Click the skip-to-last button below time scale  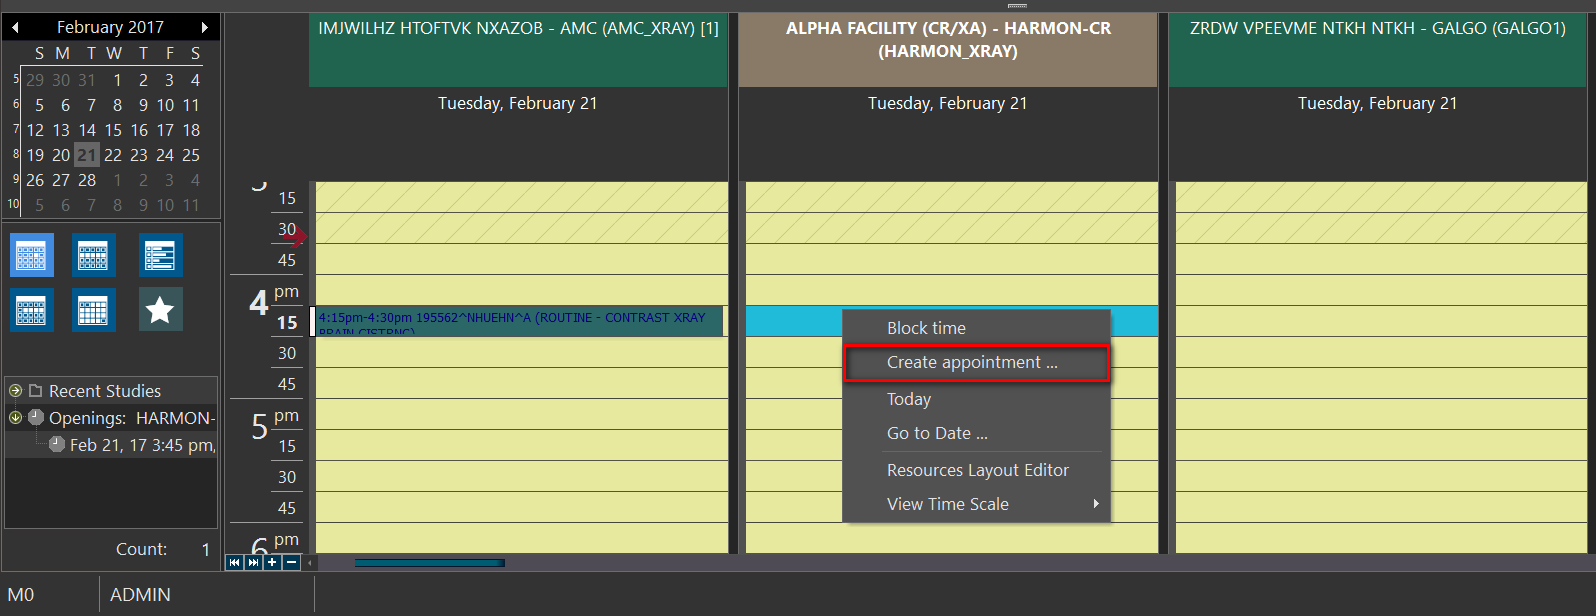click(x=253, y=562)
